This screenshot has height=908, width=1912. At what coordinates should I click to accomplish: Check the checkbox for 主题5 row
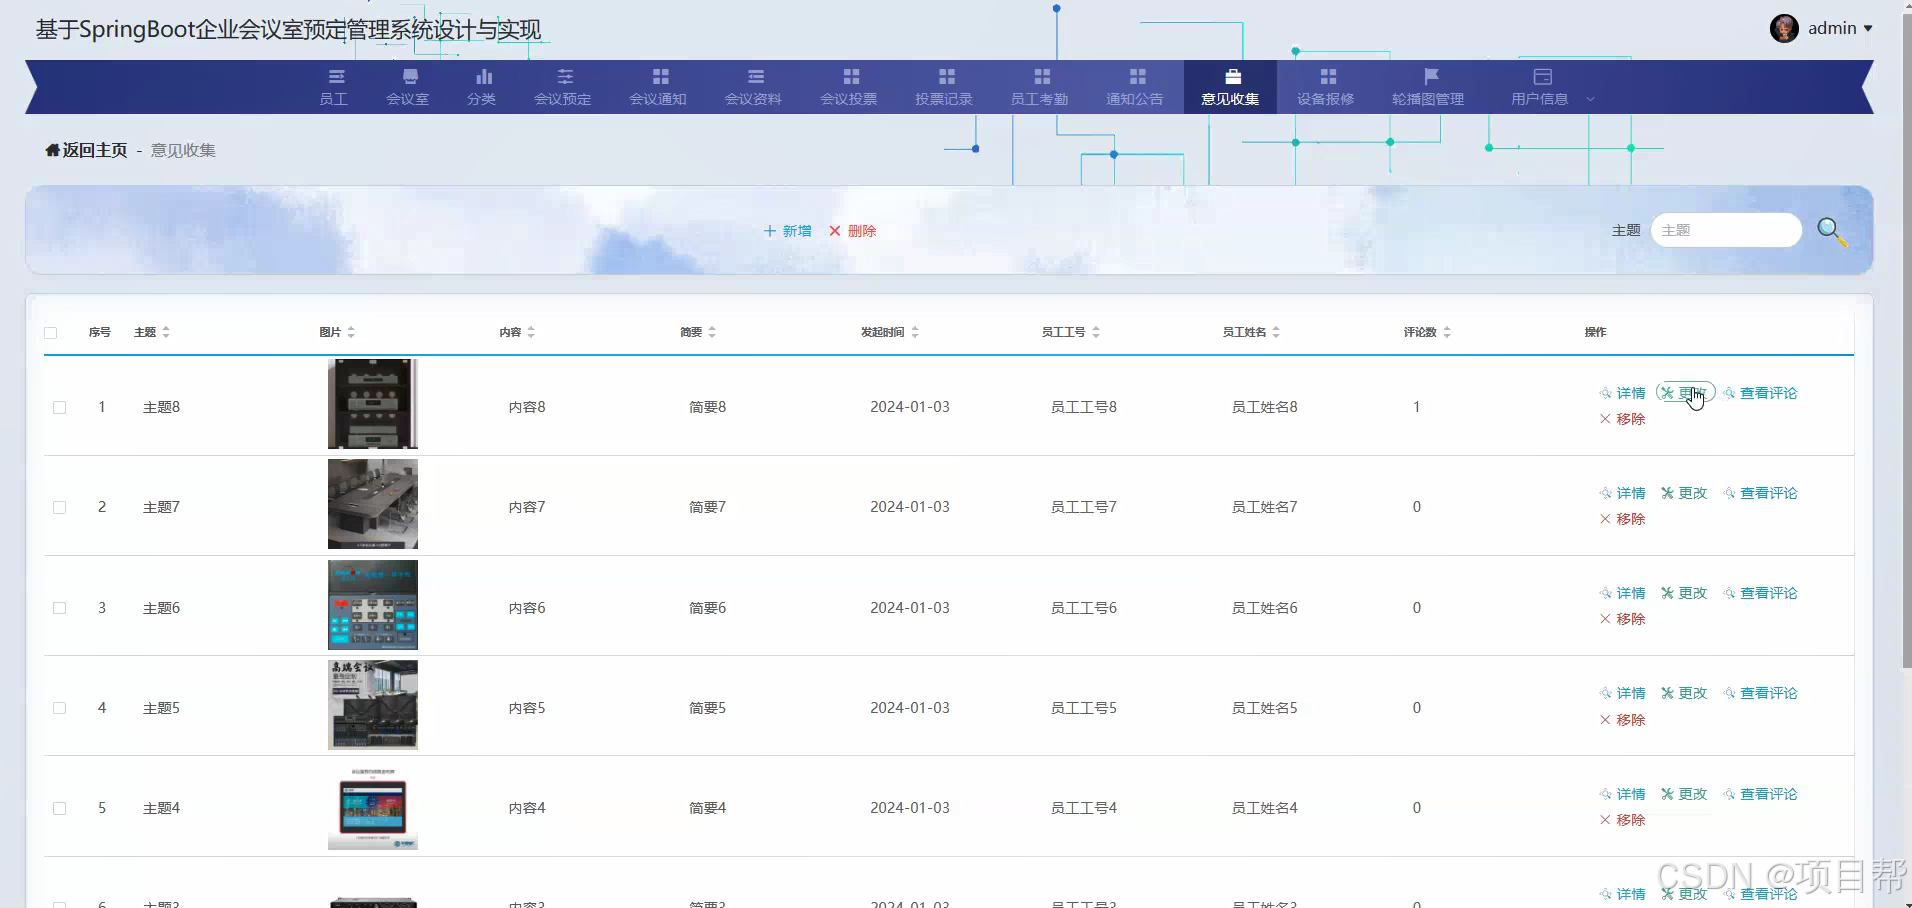click(60, 708)
